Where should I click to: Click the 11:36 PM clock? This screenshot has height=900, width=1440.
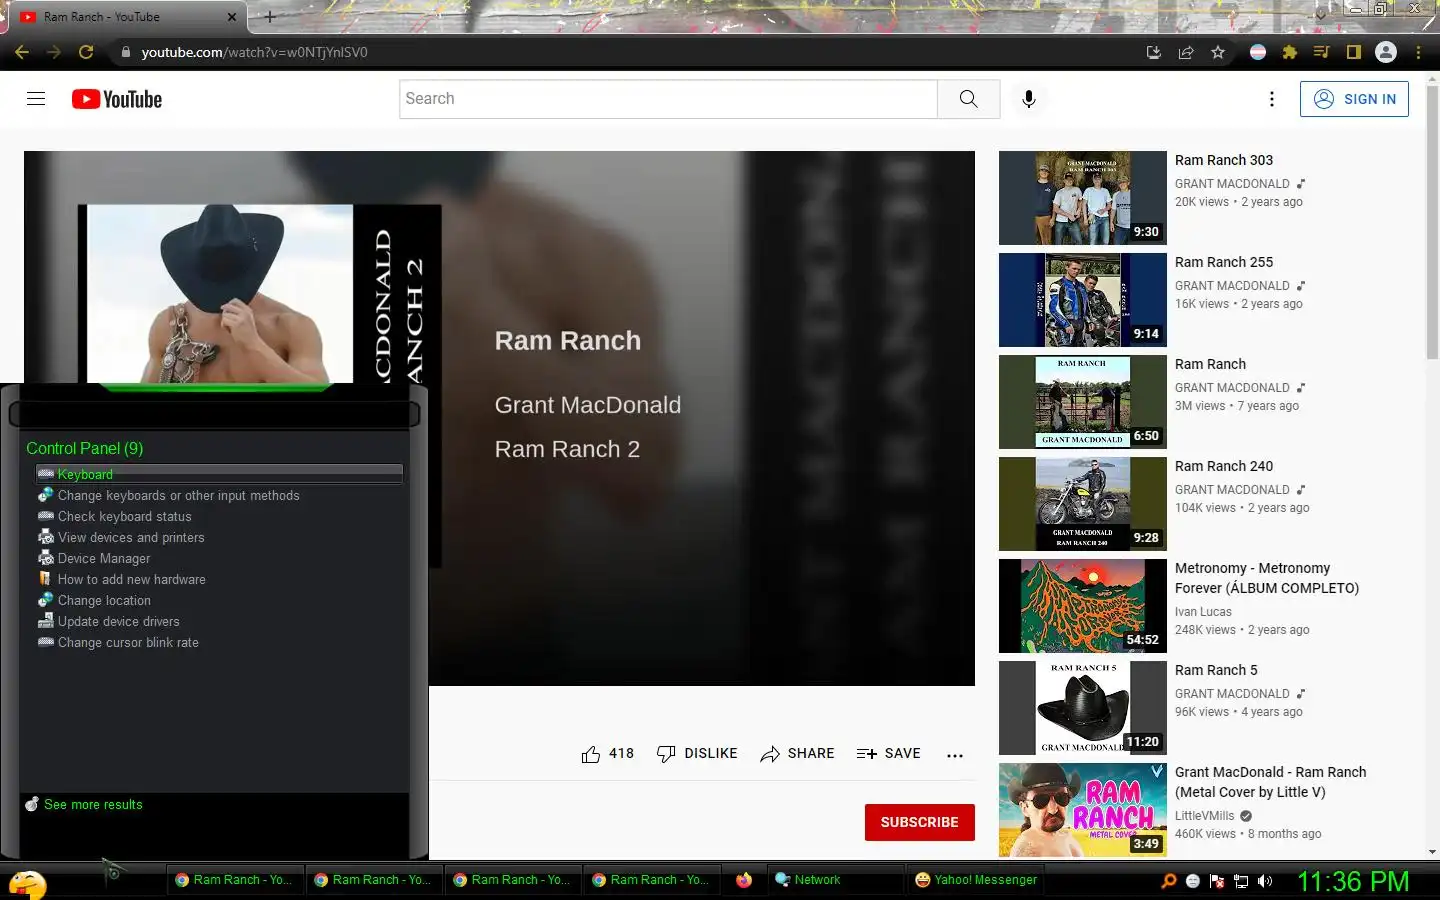click(x=1353, y=881)
